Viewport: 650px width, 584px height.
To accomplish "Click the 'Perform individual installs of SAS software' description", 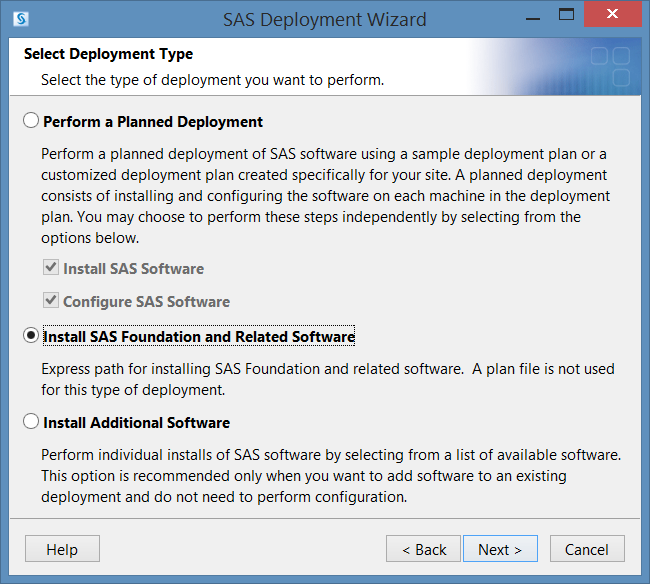I will (331, 476).
